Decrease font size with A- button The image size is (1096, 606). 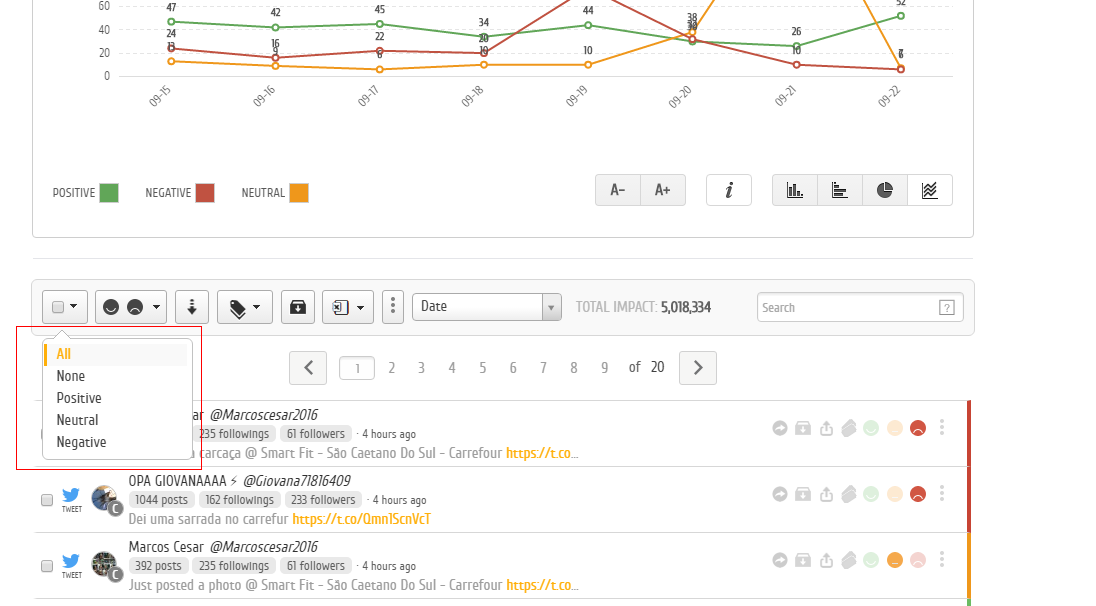click(x=618, y=190)
